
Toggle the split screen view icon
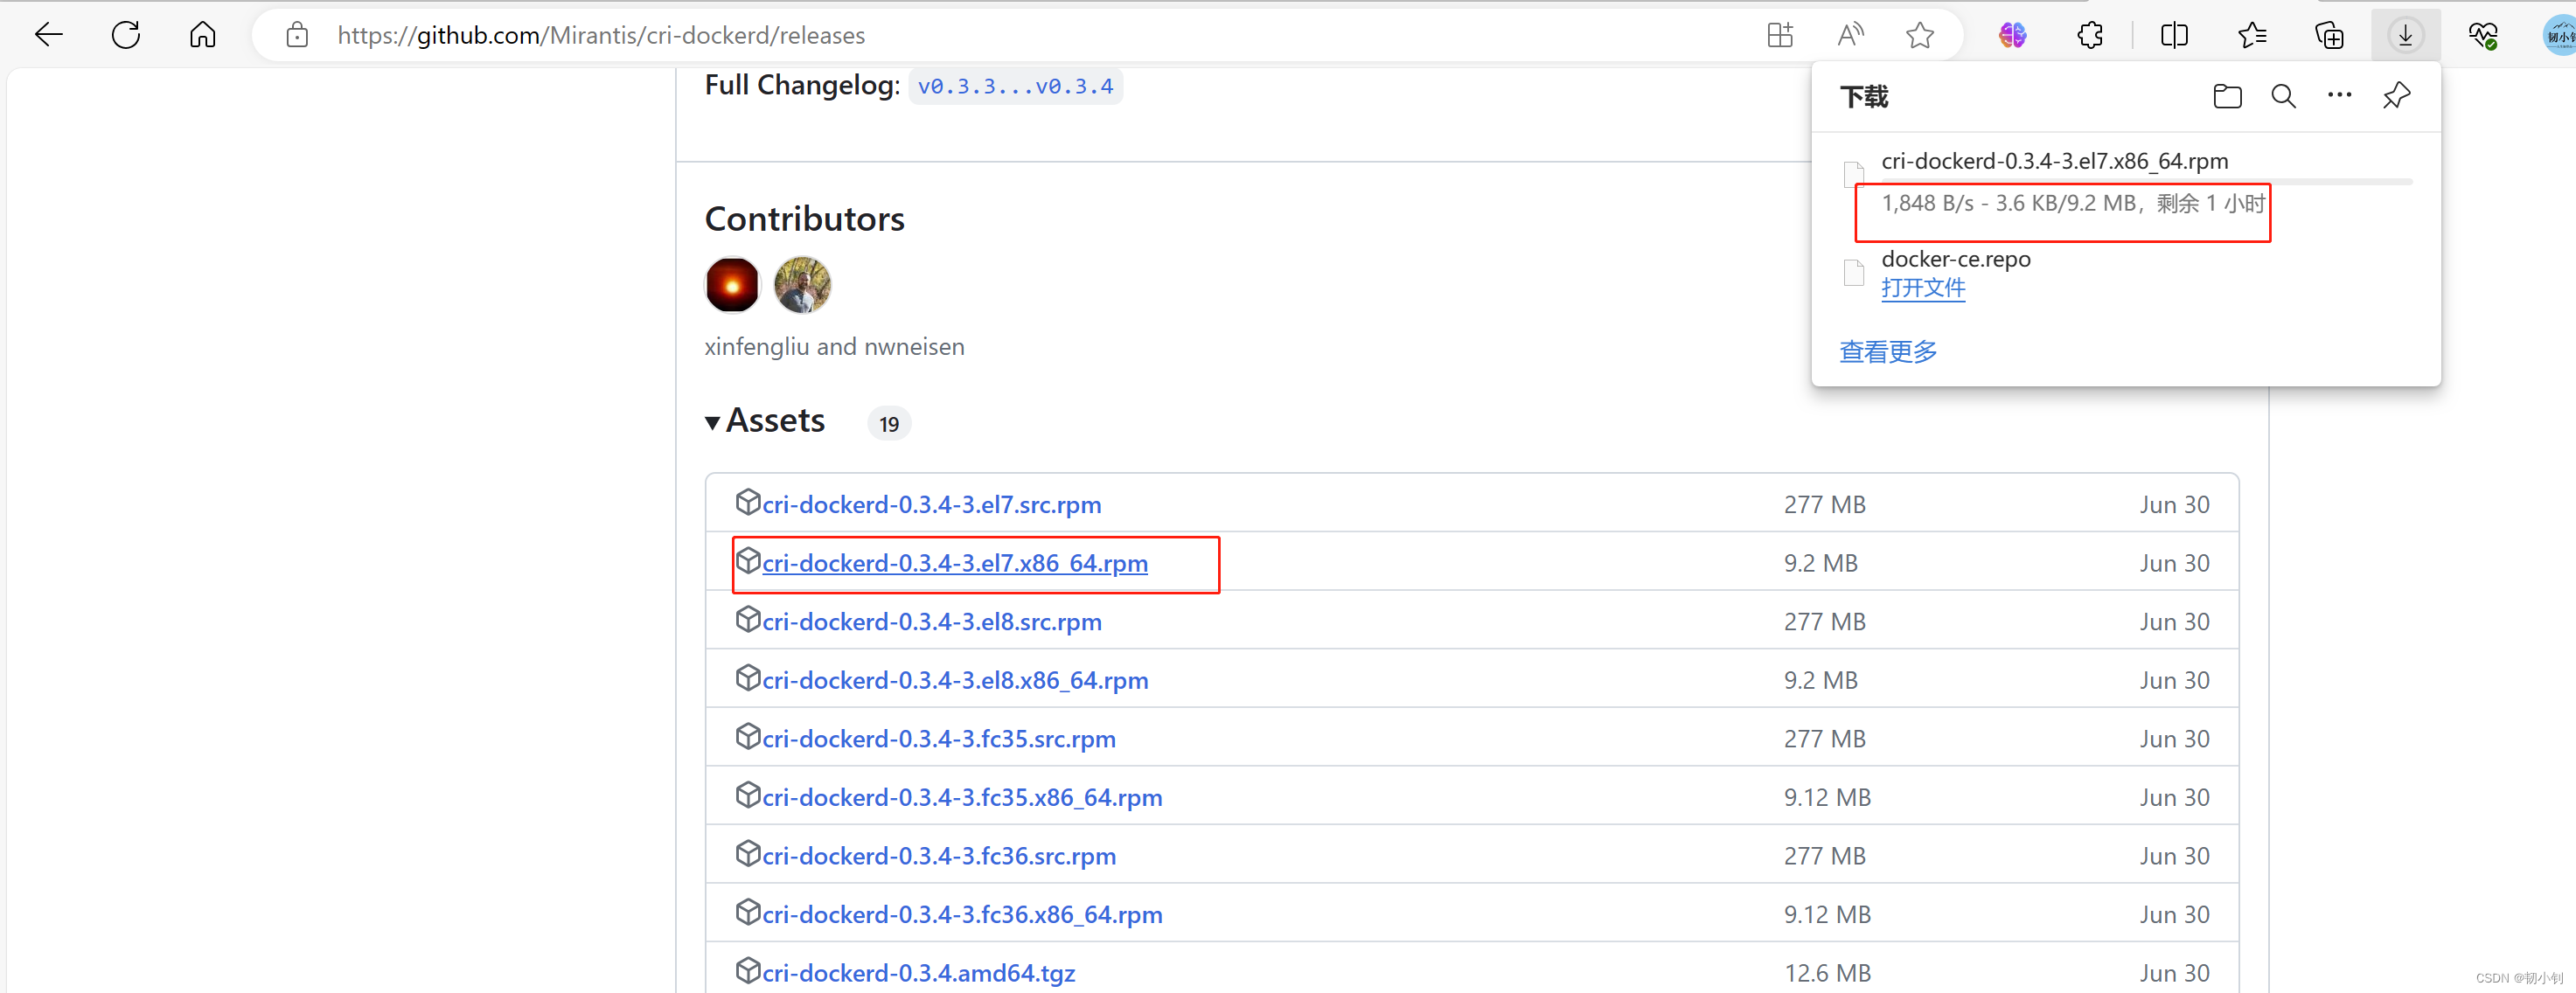[2174, 36]
